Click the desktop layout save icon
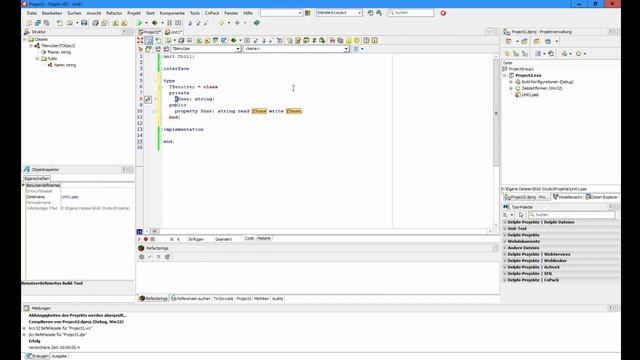Screen dimensions: 640x360 [370, 13]
